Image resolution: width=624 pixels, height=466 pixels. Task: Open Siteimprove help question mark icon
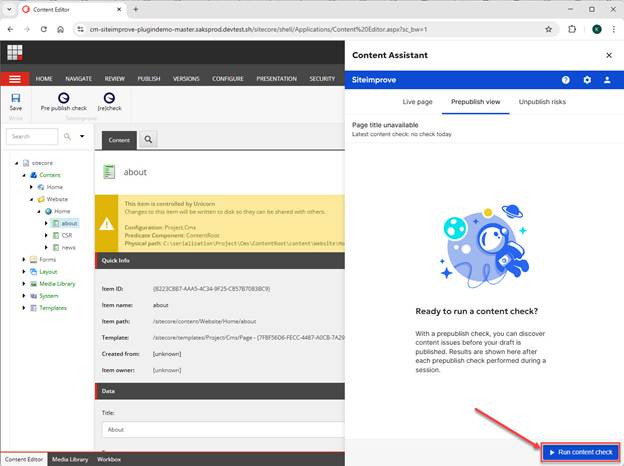(x=566, y=80)
